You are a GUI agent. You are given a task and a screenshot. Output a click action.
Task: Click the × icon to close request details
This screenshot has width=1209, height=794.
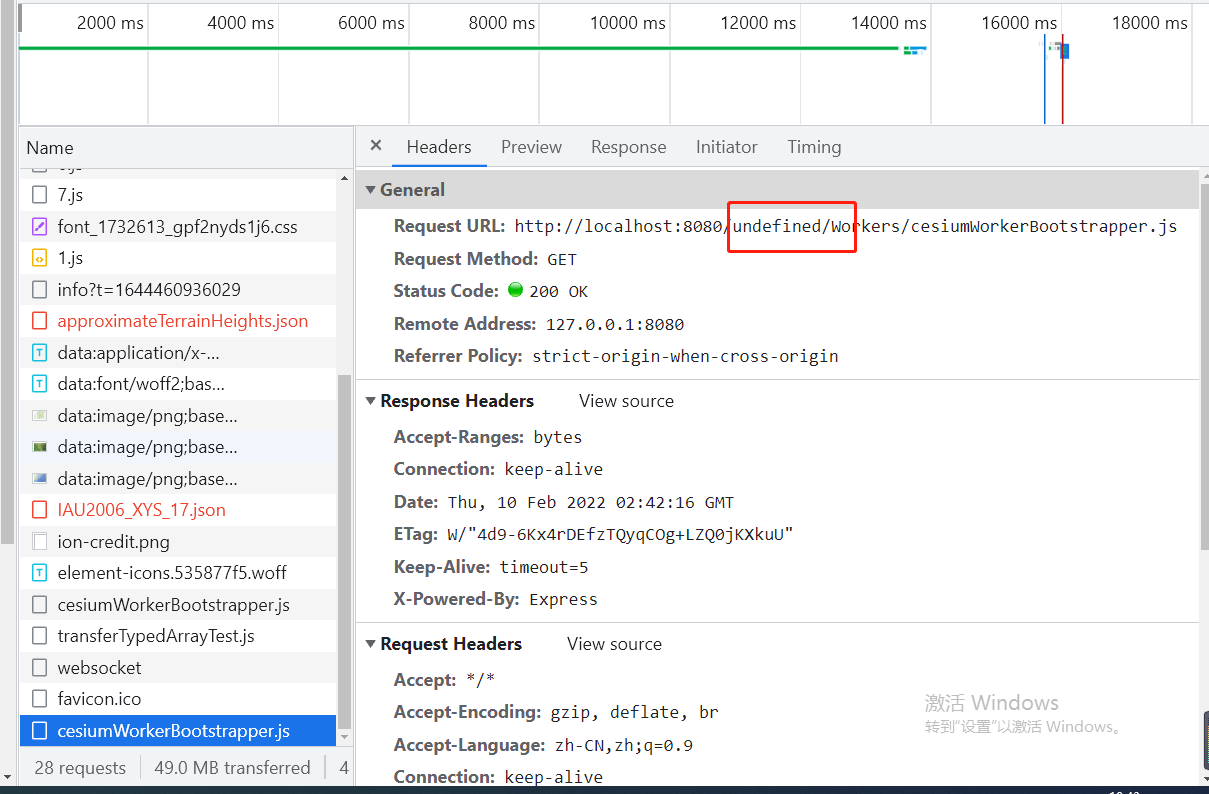pyautogui.click(x=375, y=146)
